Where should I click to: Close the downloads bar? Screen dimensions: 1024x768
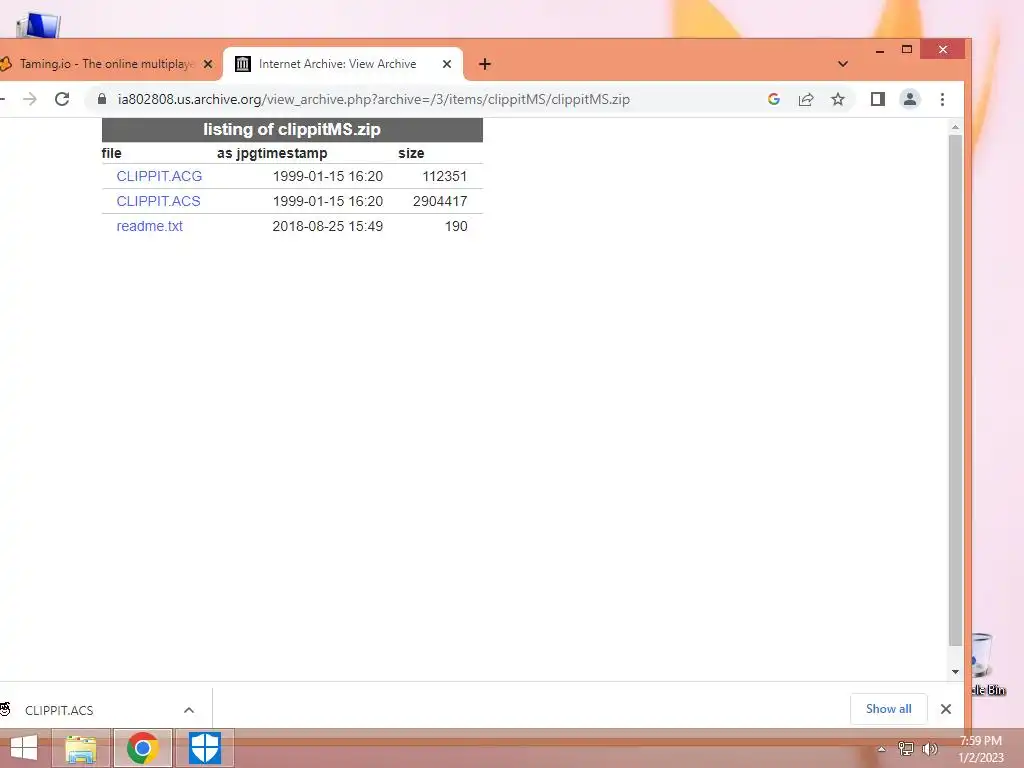[x=945, y=709]
